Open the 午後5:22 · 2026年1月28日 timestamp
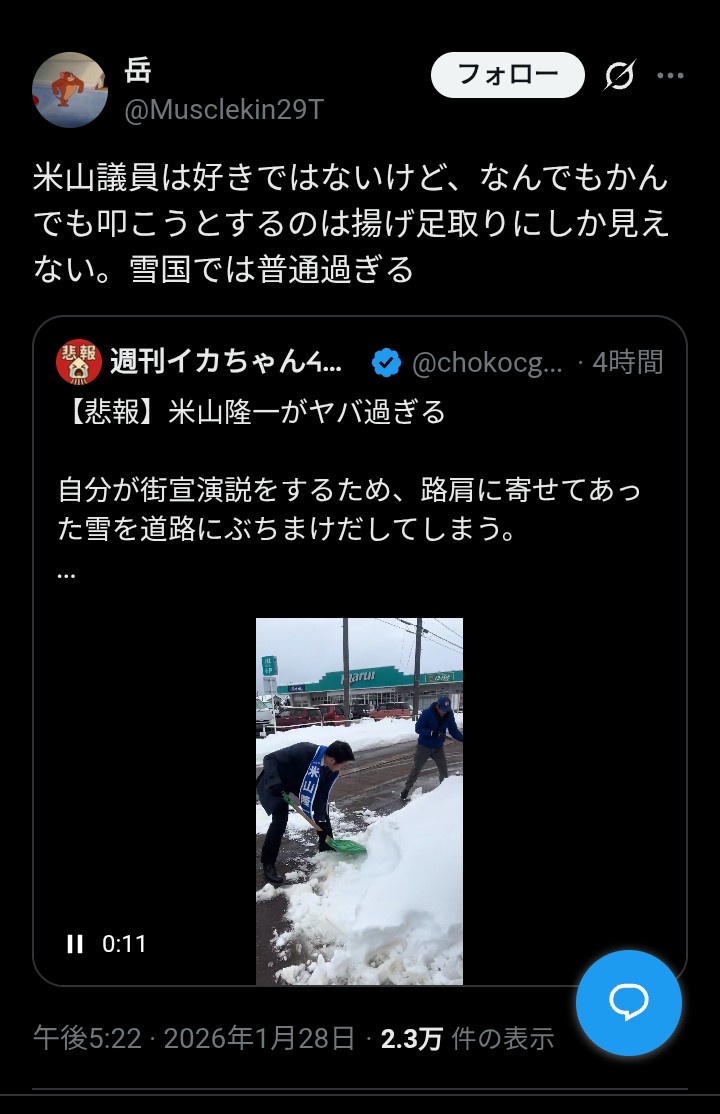This screenshot has width=720, height=1114. click(194, 1039)
